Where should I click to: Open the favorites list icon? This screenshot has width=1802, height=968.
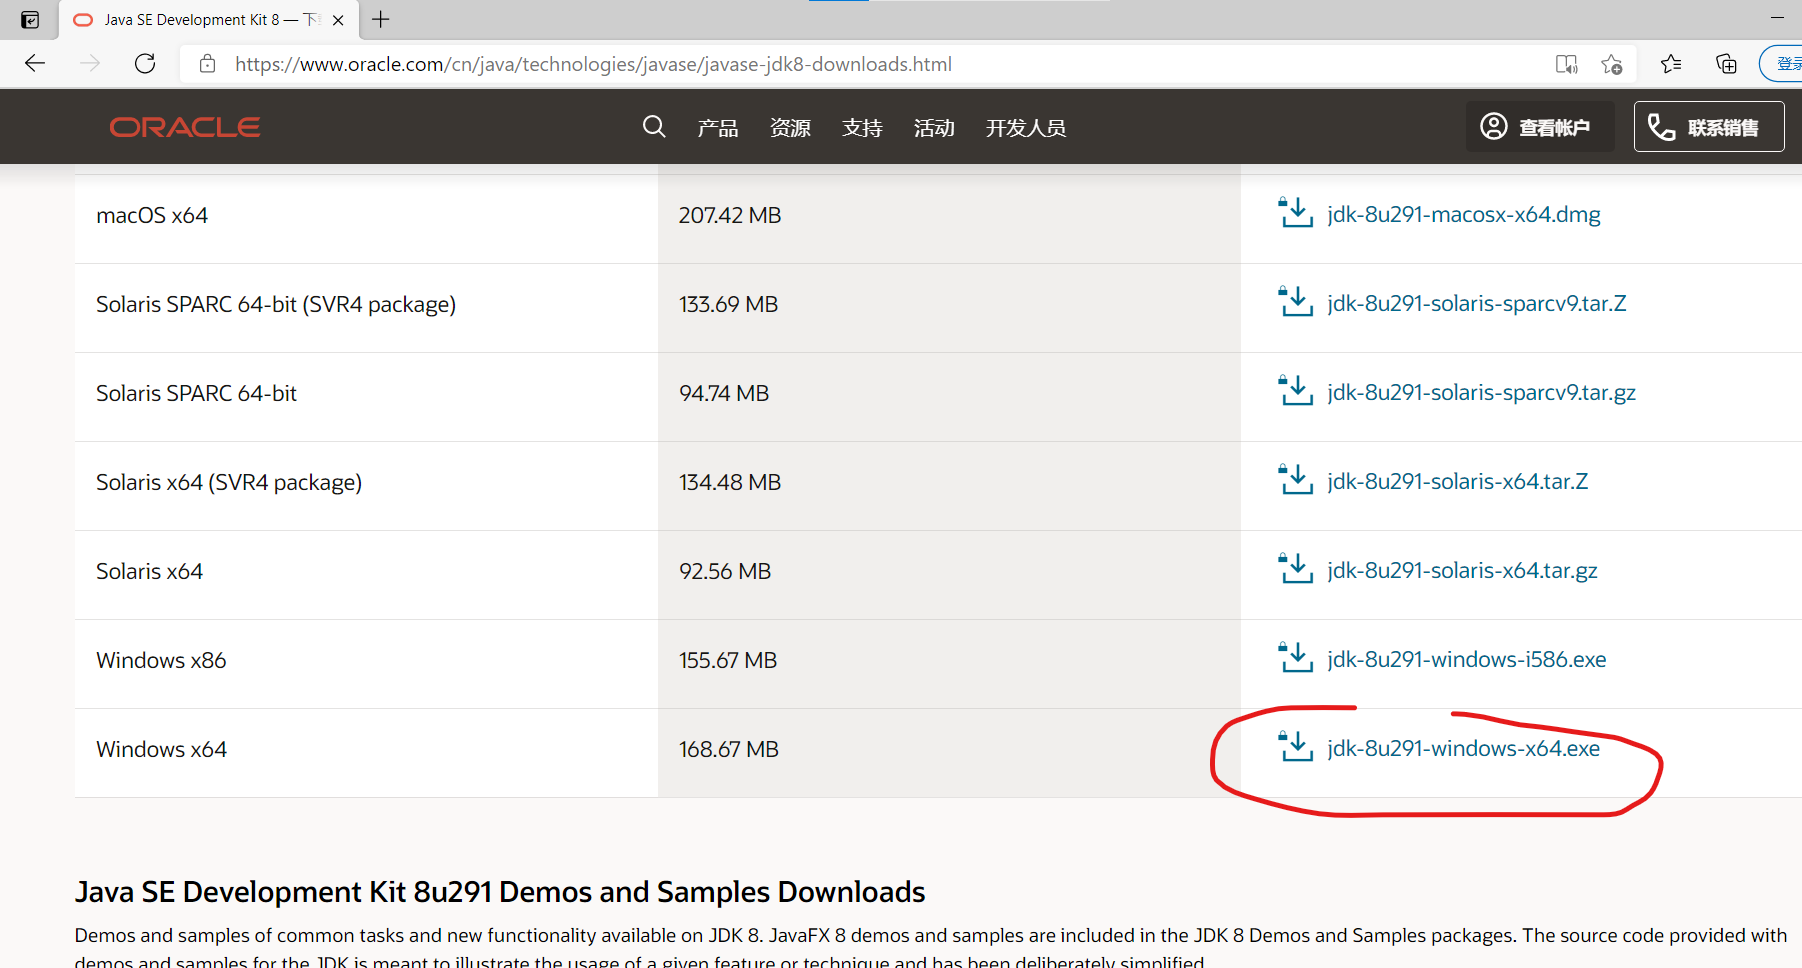click(x=1670, y=64)
